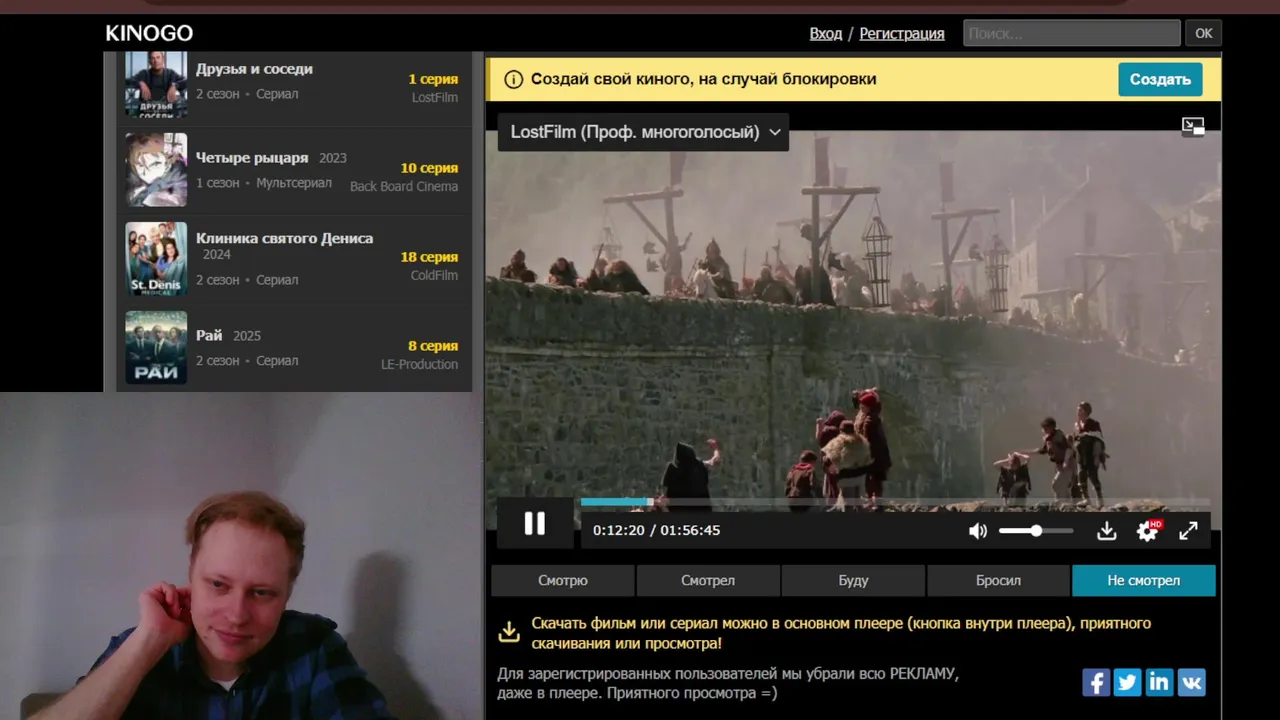The height and width of the screenshot is (720, 1280).
Task: Open HD quality settings gear
Action: coord(1148,531)
